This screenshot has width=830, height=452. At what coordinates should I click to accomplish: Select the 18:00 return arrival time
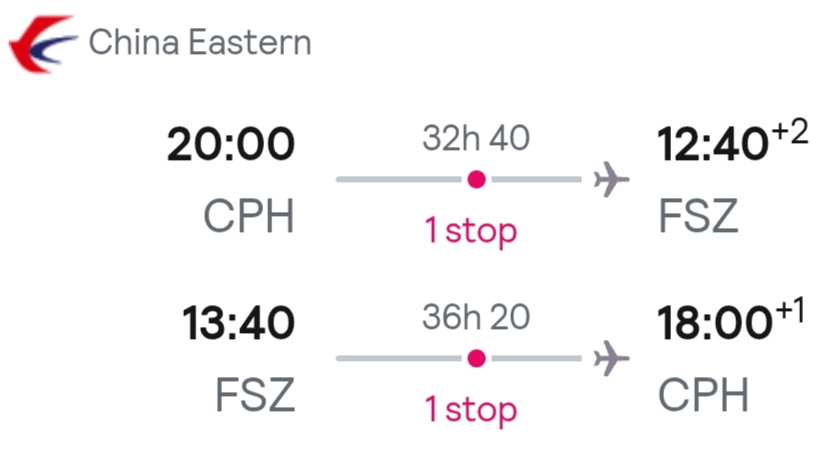pyautogui.click(x=715, y=323)
